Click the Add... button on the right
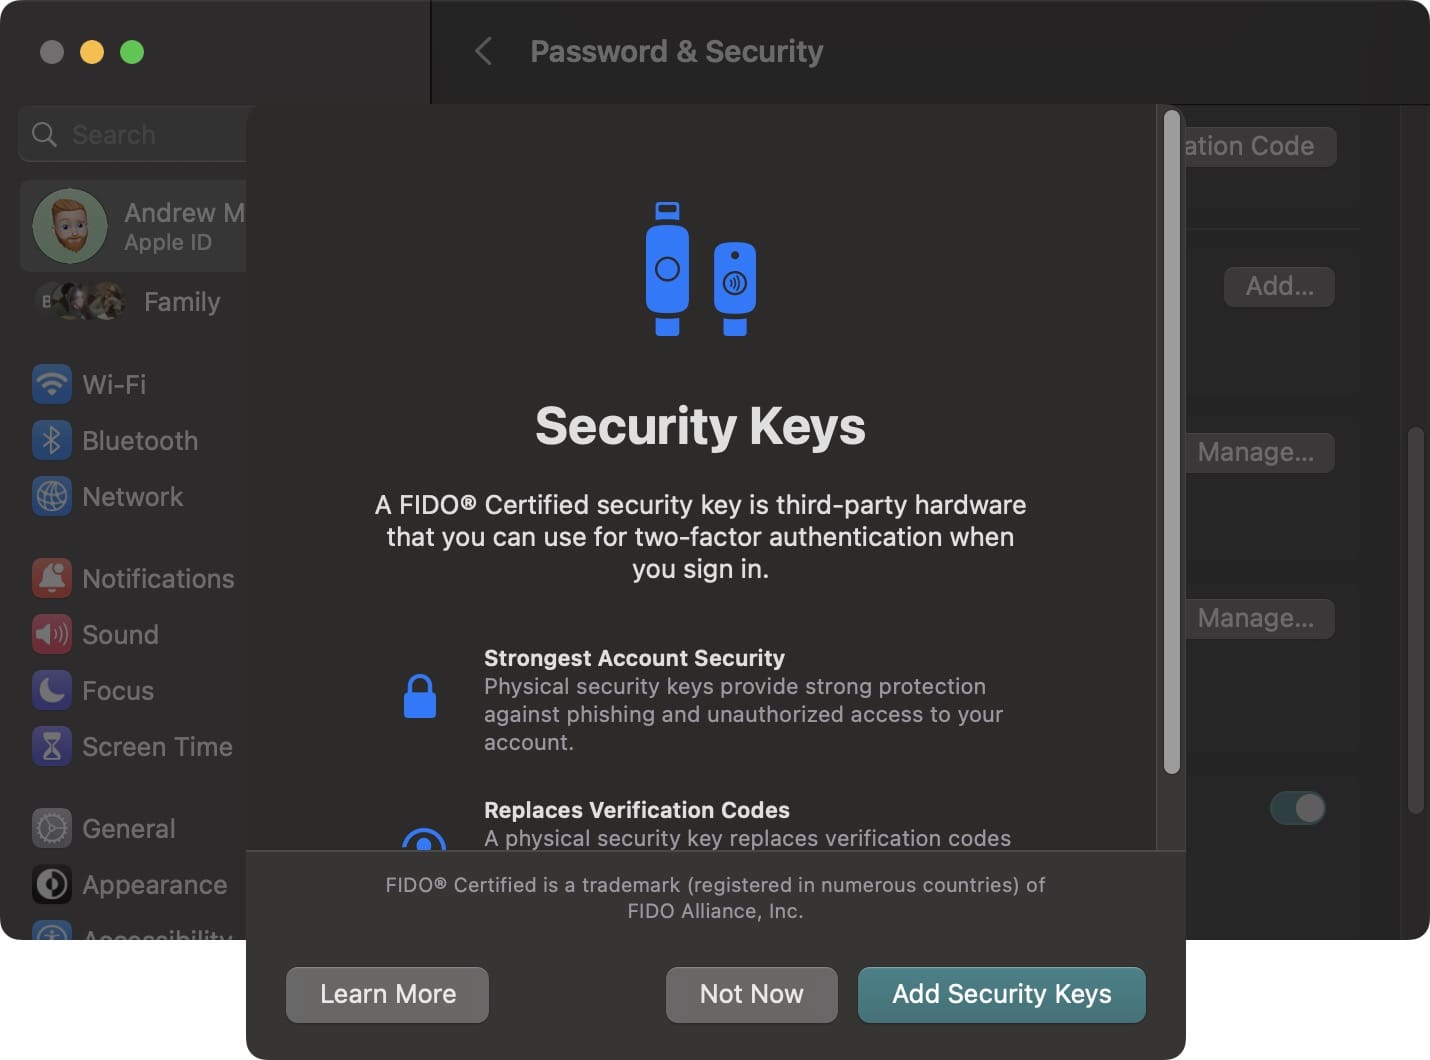This screenshot has height=1060, width=1430. tap(1278, 286)
